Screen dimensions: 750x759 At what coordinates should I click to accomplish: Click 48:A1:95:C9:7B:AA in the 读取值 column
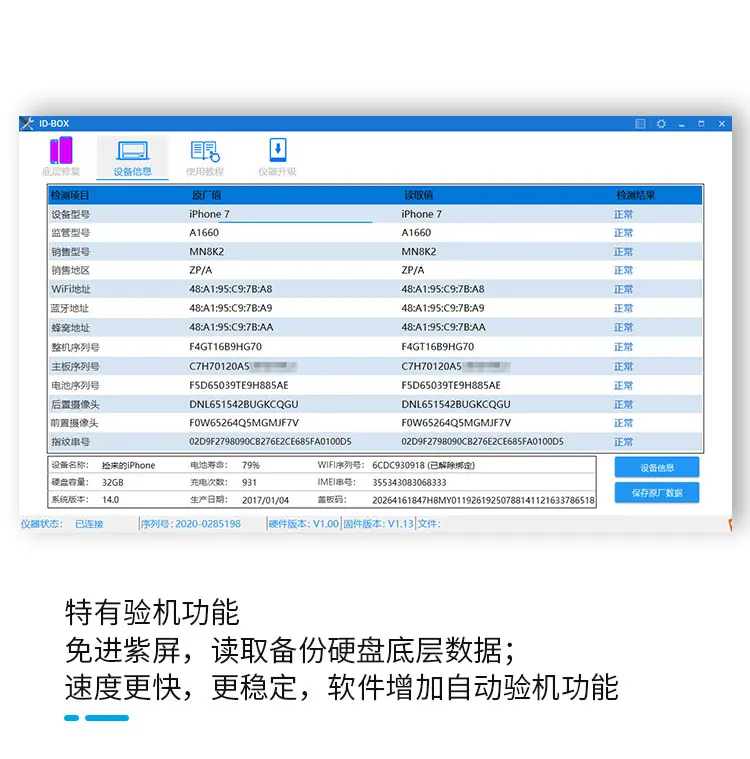click(443, 327)
